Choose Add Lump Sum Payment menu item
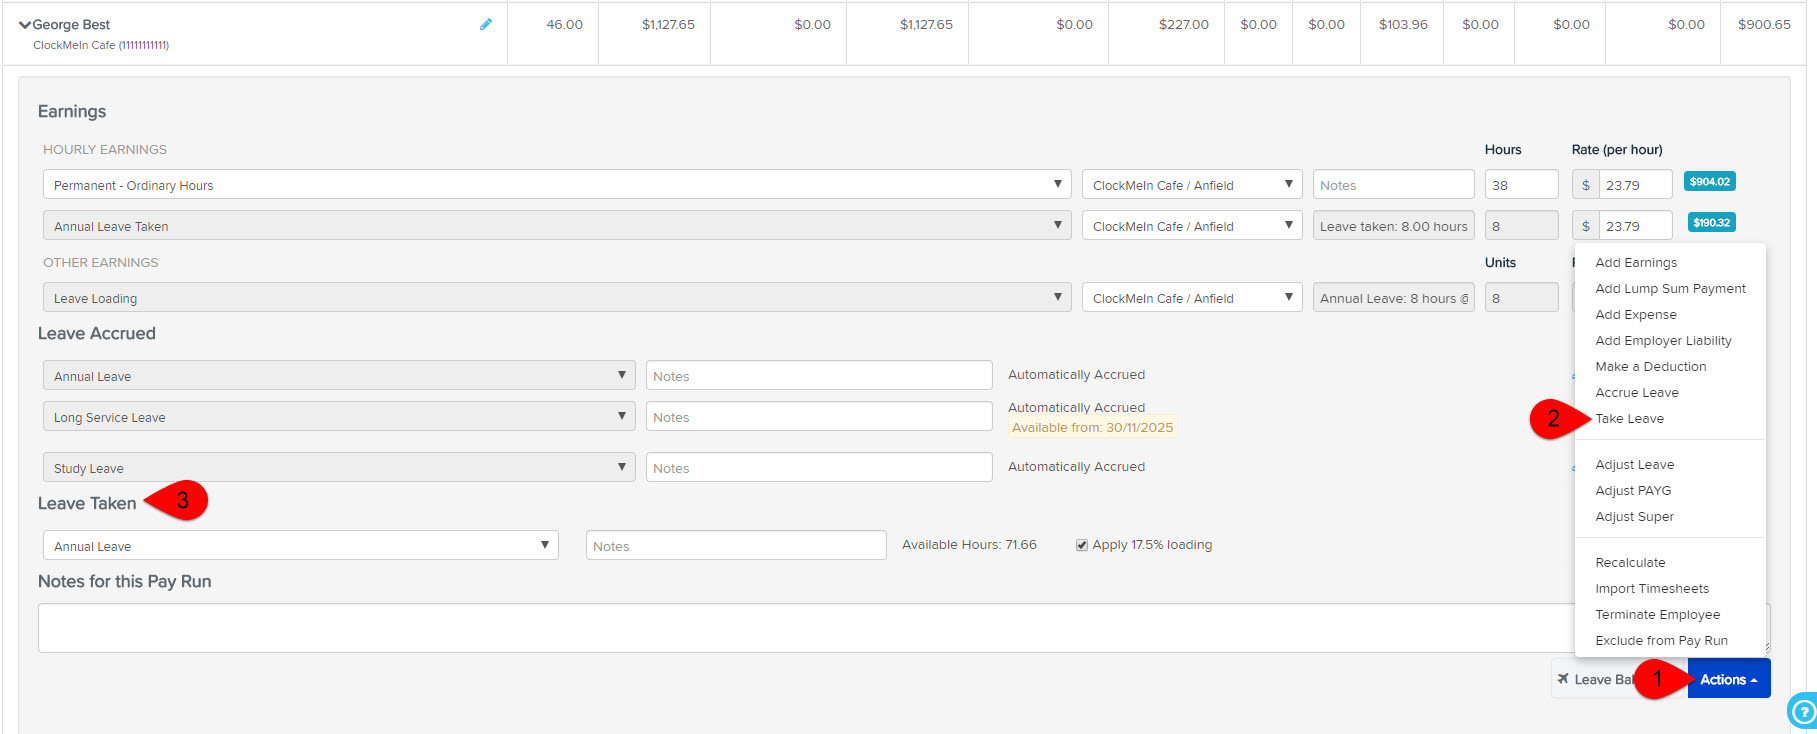The width and height of the screenshot is (1817, 734). (1670, 289)
